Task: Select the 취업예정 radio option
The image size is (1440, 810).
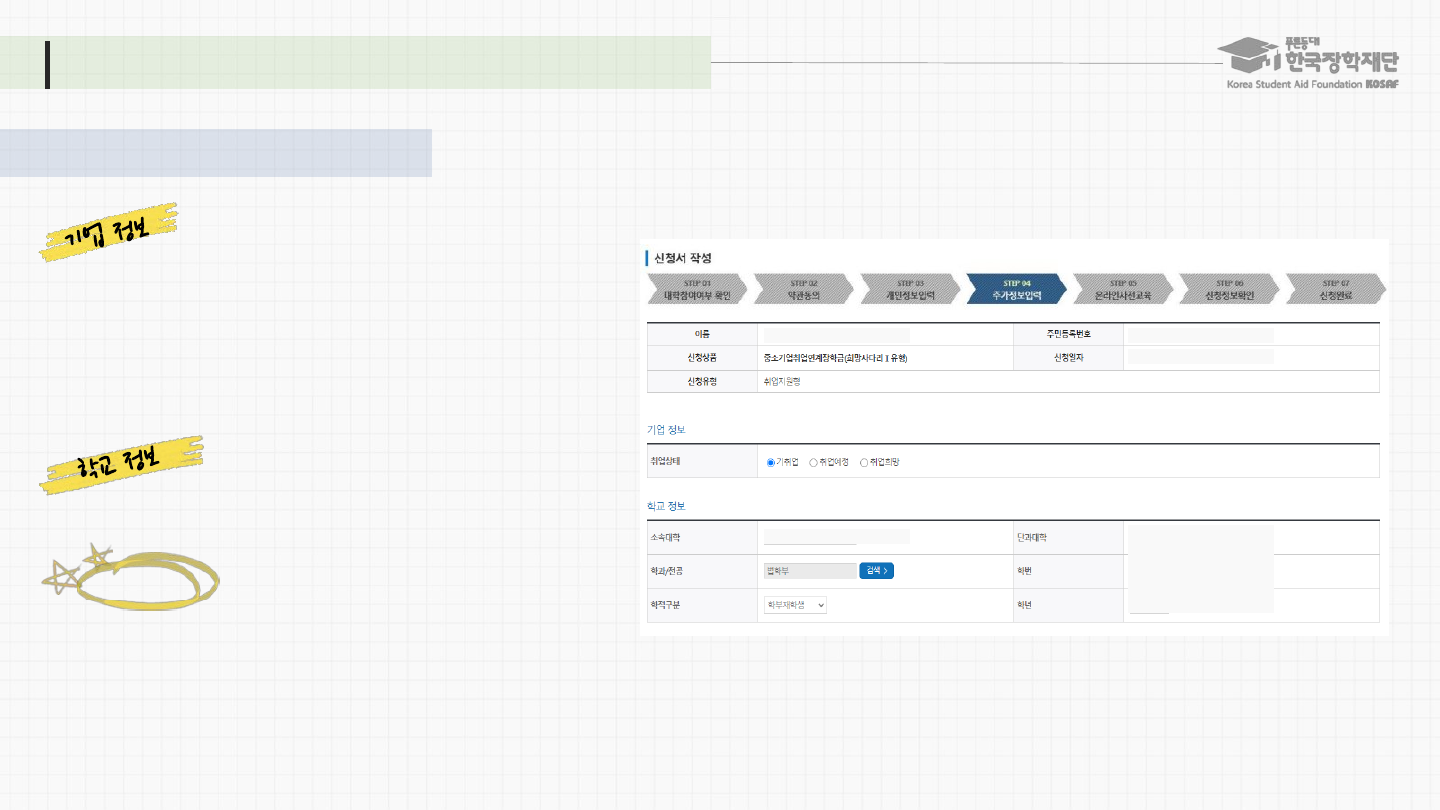Action: [814, 462]
